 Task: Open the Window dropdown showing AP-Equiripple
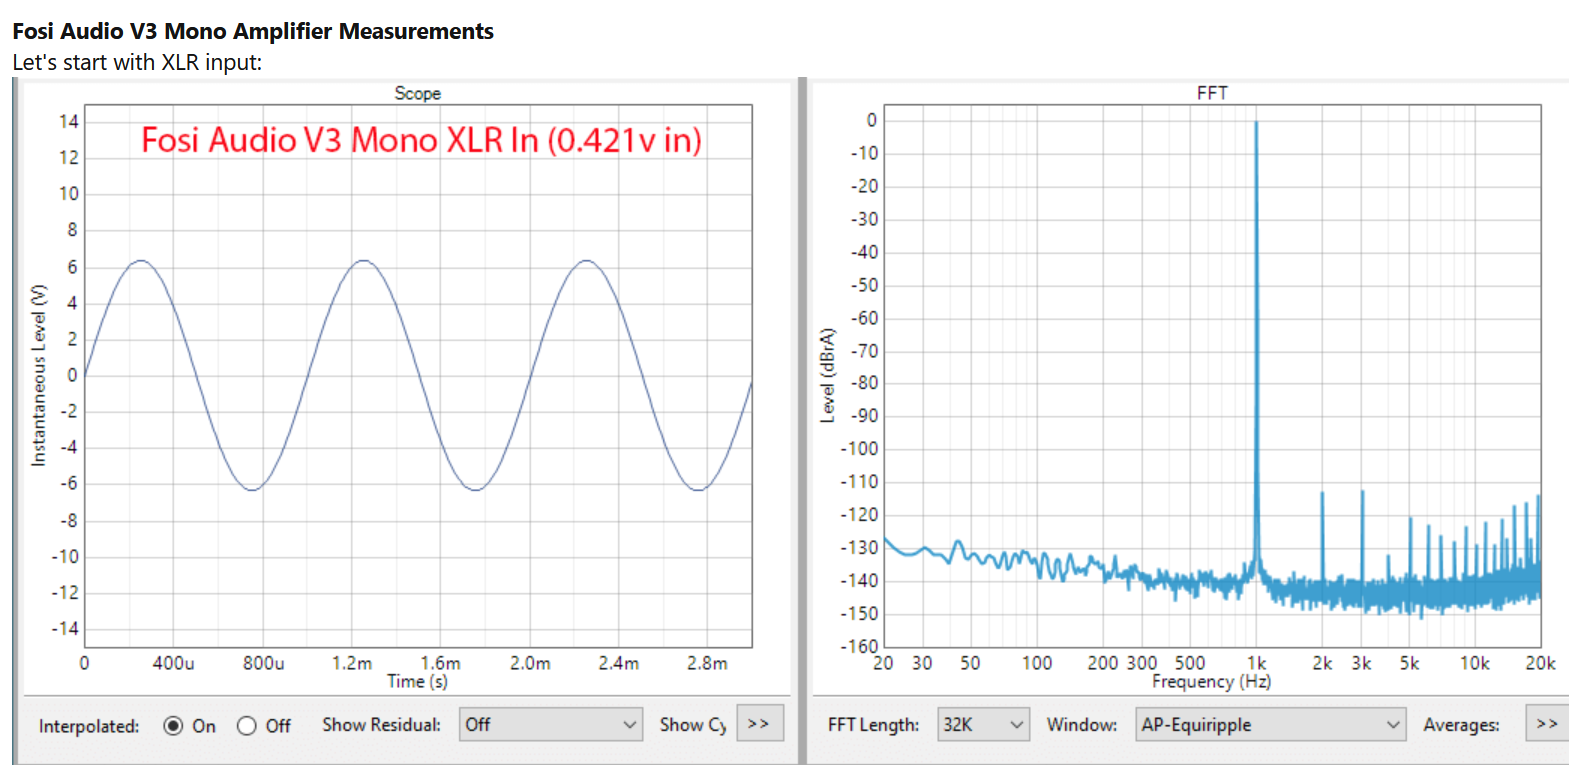coord(1270,724)
